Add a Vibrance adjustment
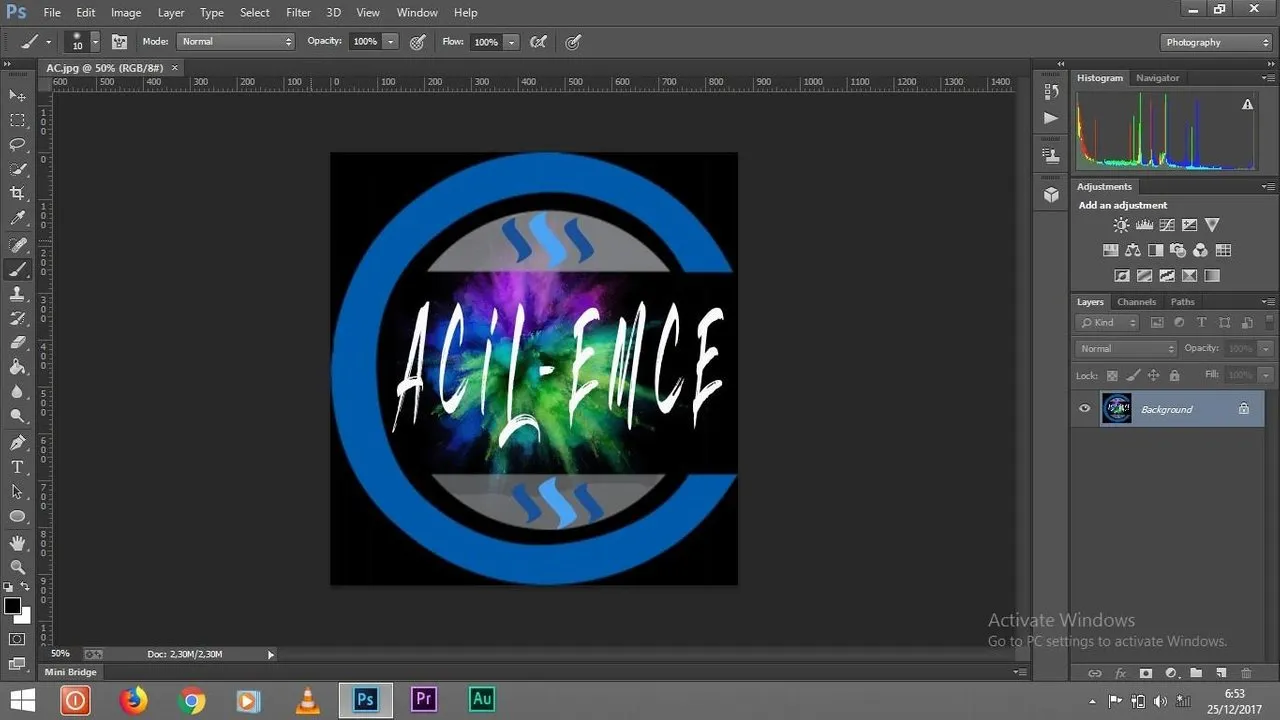Screen dimensions: 1280x720 1212,225
